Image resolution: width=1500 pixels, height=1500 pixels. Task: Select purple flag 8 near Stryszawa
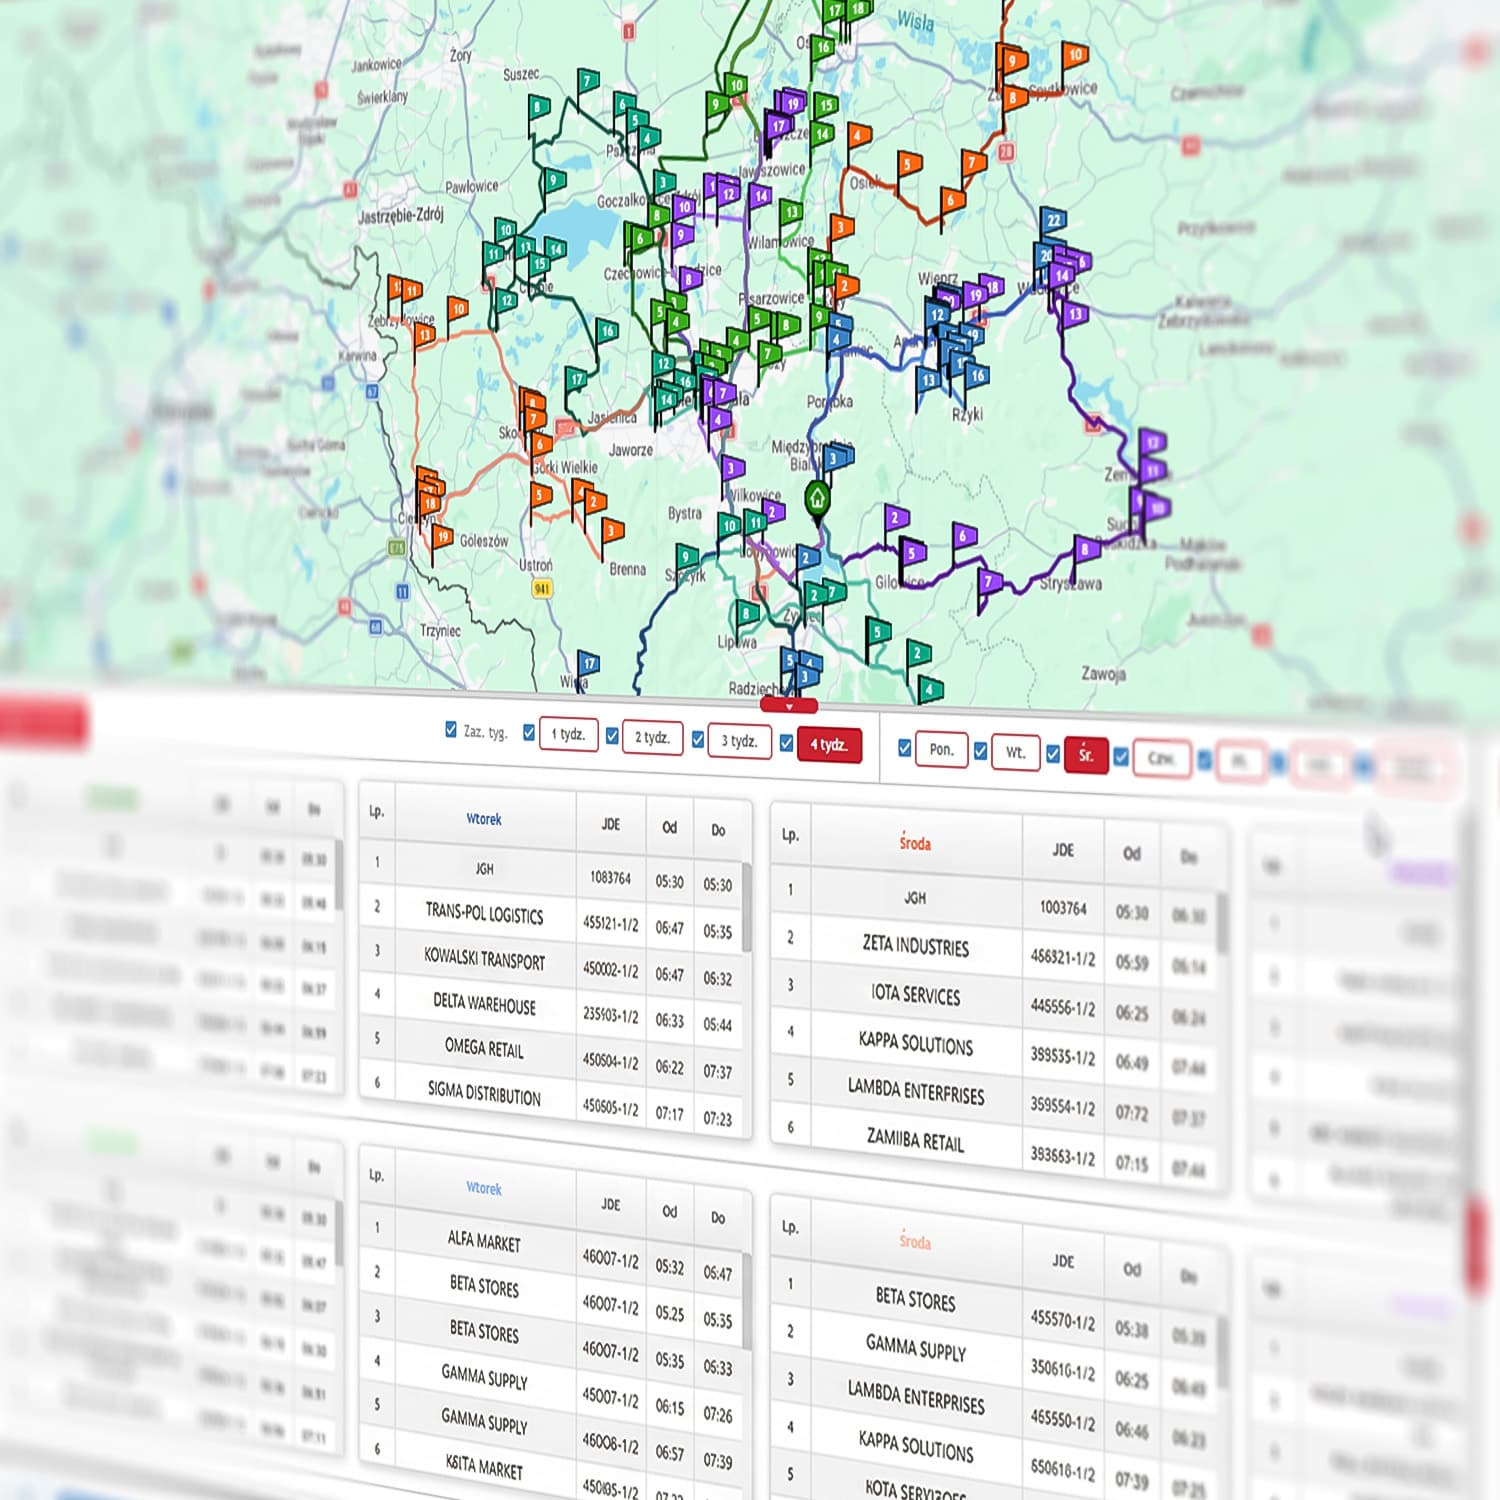(x=1086, y=549)
